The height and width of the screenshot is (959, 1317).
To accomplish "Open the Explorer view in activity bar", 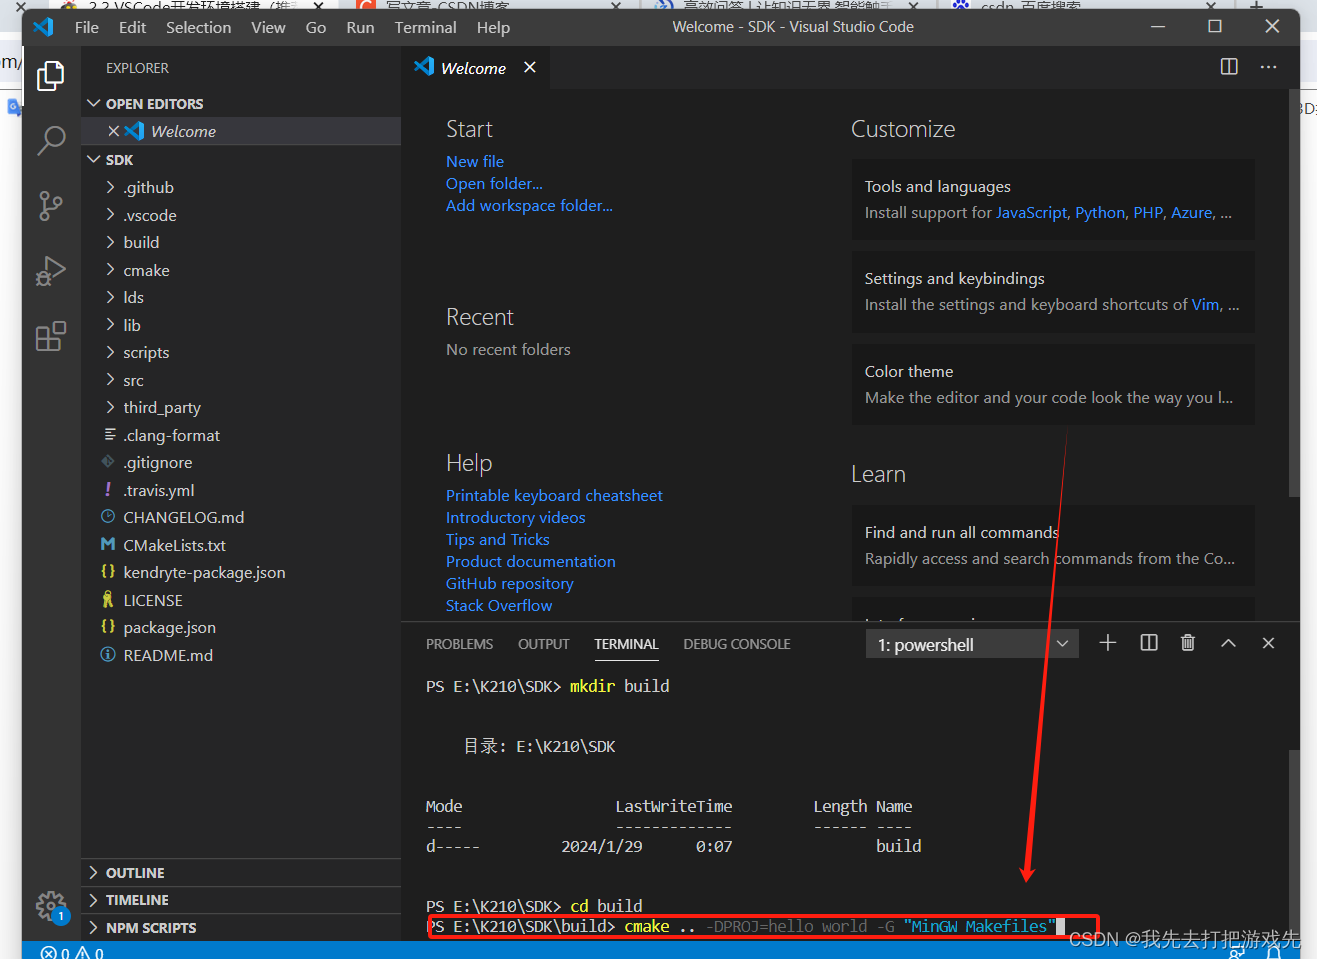I will click(x=51, y=76).
